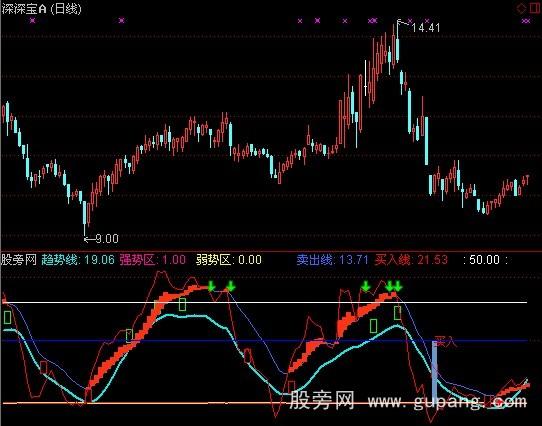Click the double purple marker below corner icons
542x426 pixels.
526,21
